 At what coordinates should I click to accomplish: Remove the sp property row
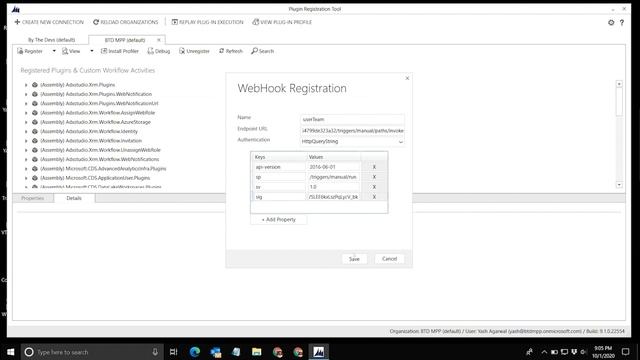pos(374,177)
